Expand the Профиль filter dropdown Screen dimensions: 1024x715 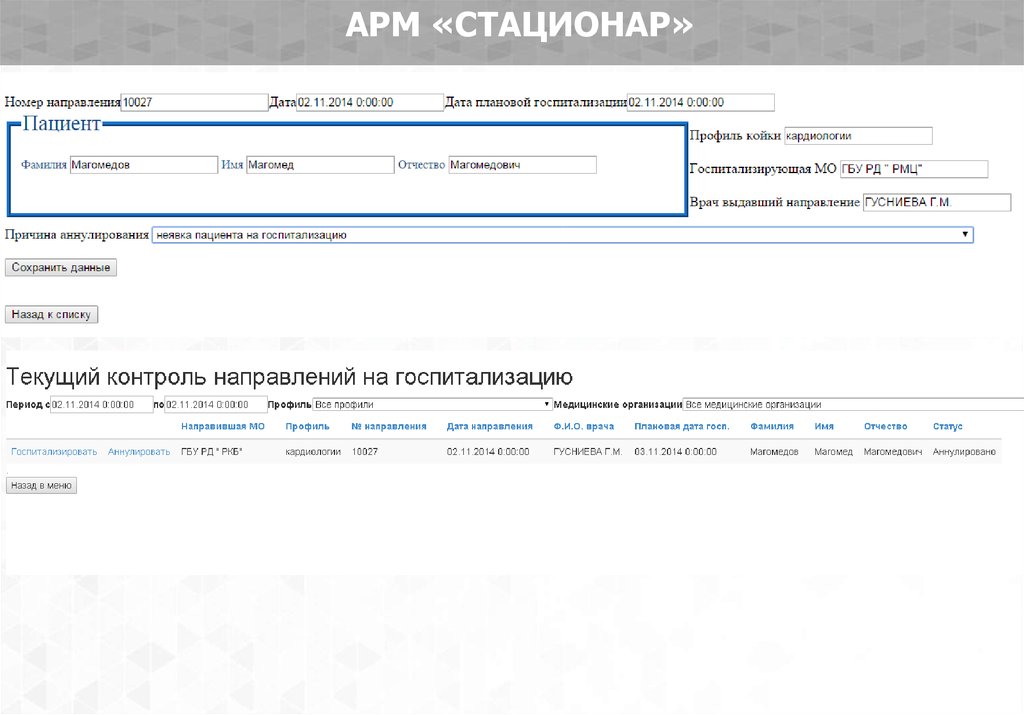coord(432,405)
